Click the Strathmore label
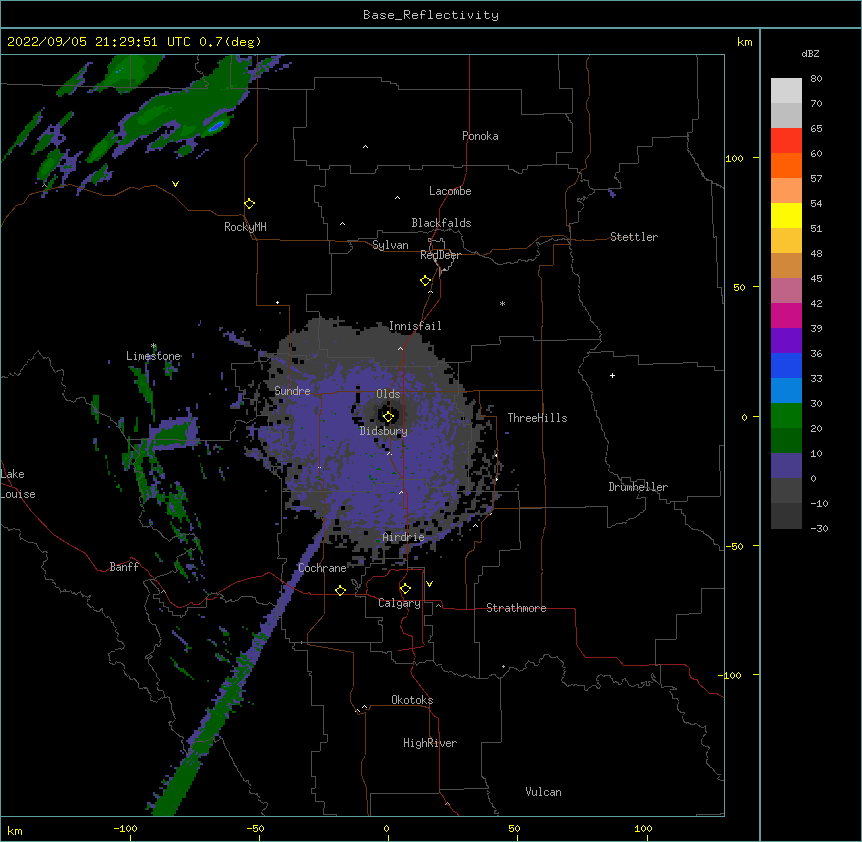 click(x=516, y=608)
